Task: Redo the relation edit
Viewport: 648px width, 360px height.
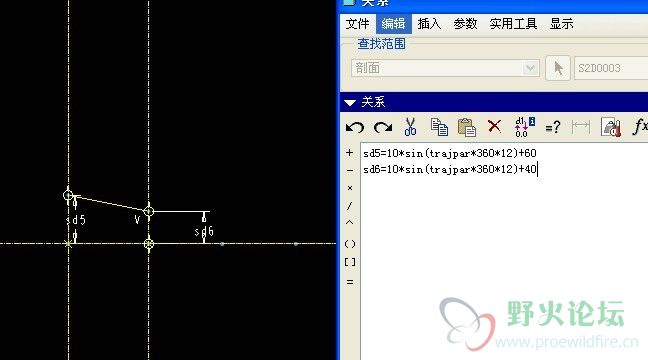Action: click(383, 127)
